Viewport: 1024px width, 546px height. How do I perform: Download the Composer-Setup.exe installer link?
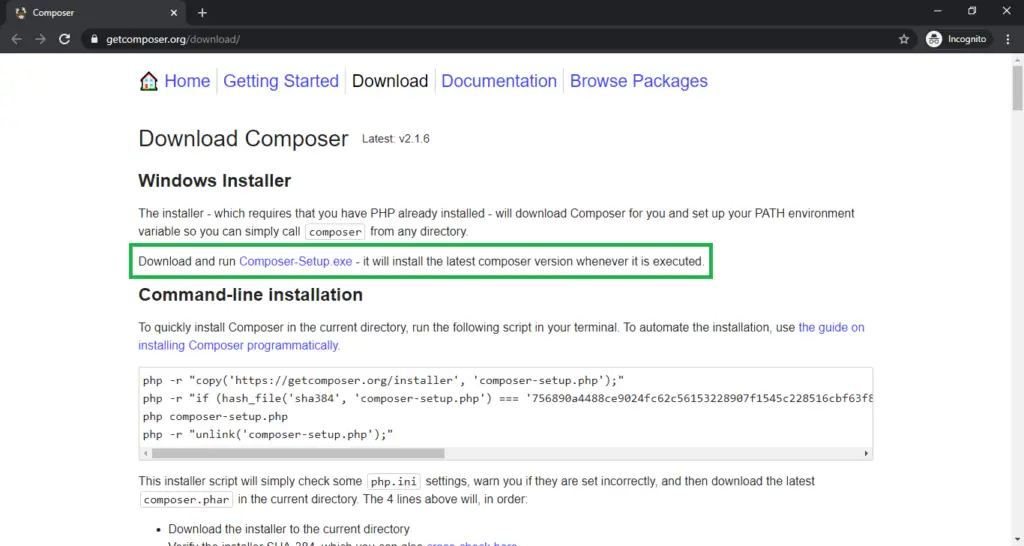pyautogui.click(x=295, y=262)
